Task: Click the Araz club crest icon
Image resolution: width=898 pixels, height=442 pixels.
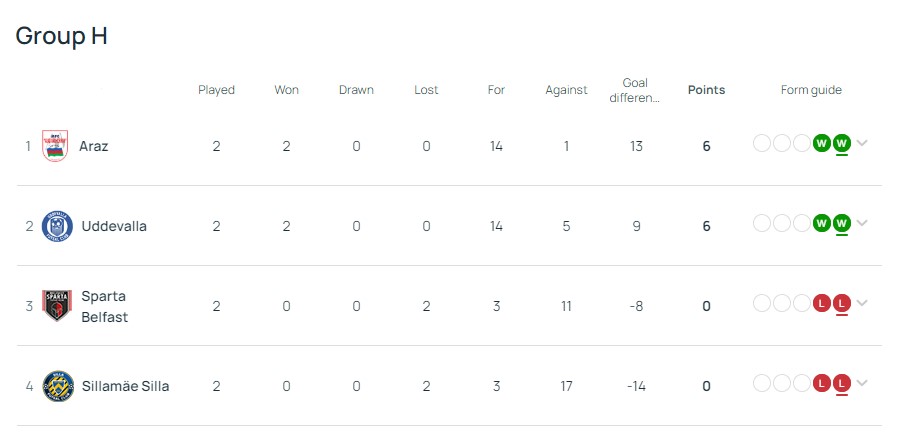Action: point(55,146)
